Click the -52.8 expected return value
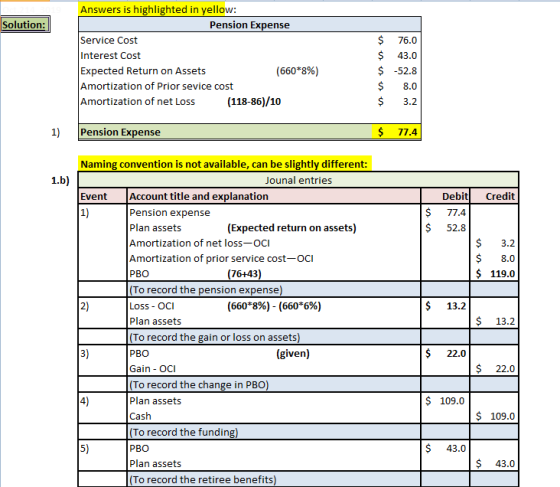Image resolution: width=560 pixels, height=487 pixels. (x=405, y=71)
